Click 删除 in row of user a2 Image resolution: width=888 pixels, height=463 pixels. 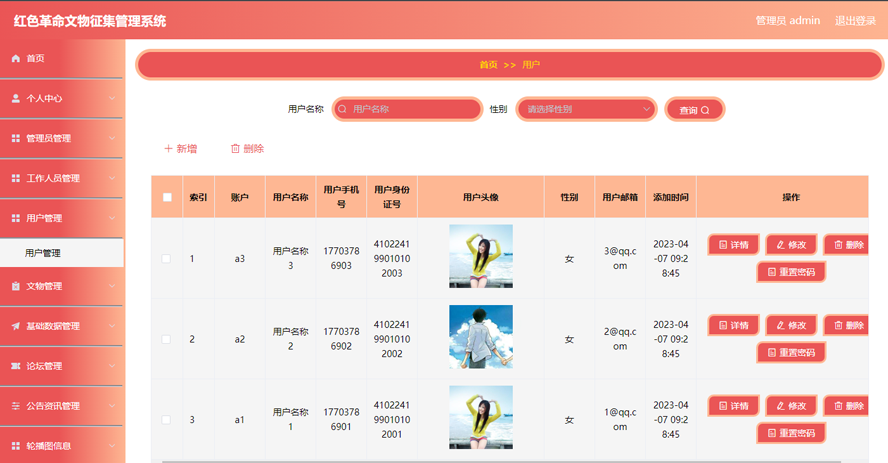846,325
